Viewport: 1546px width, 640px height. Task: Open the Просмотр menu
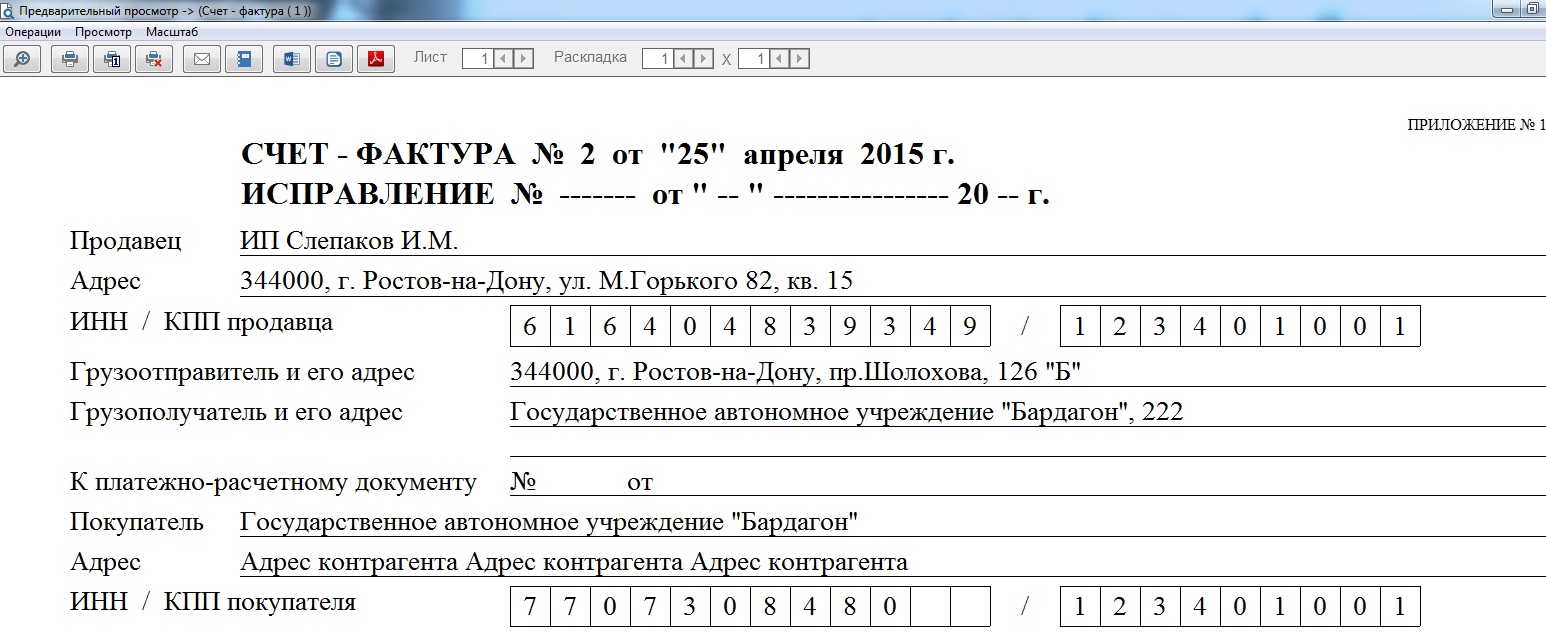tap(103, 32)
